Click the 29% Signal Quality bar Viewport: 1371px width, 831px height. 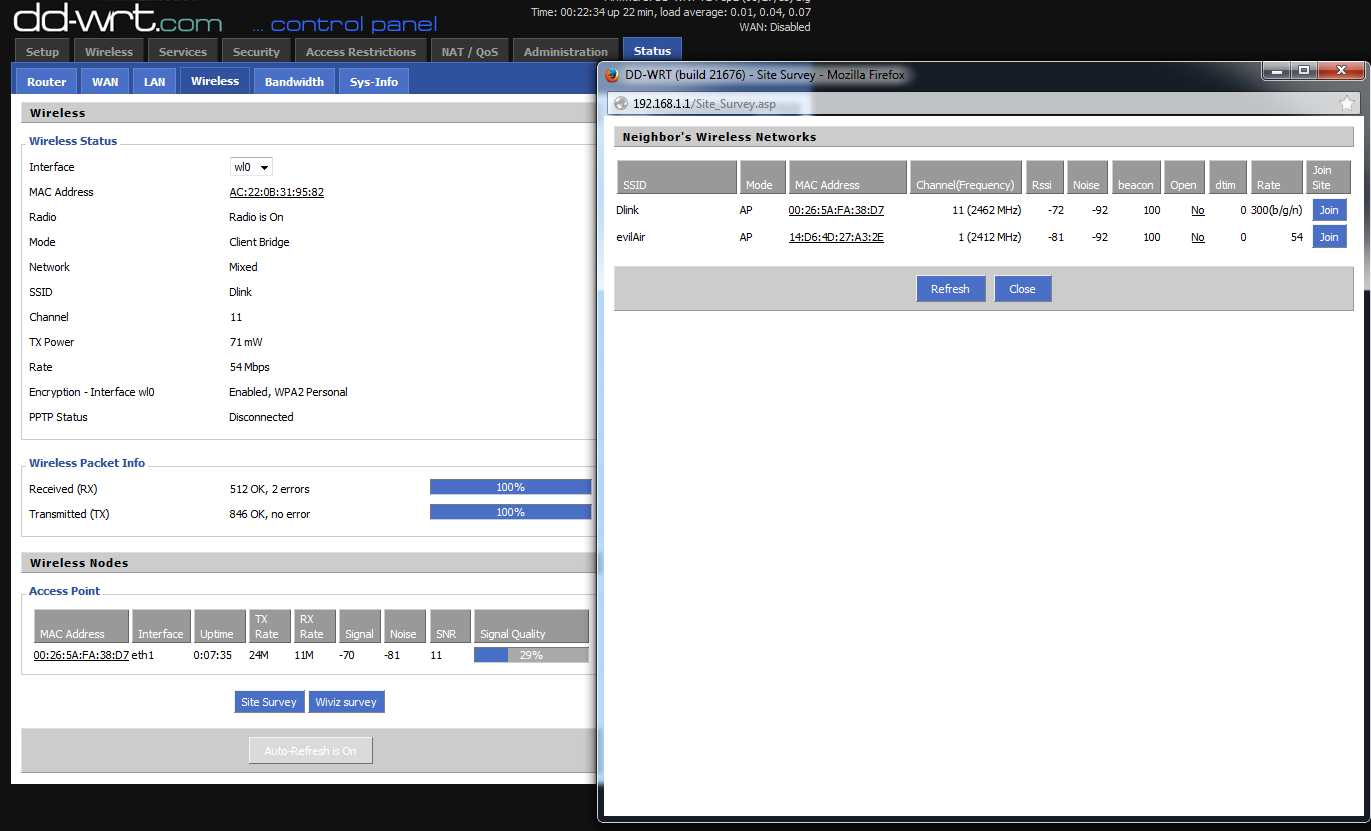click(531, 655)
